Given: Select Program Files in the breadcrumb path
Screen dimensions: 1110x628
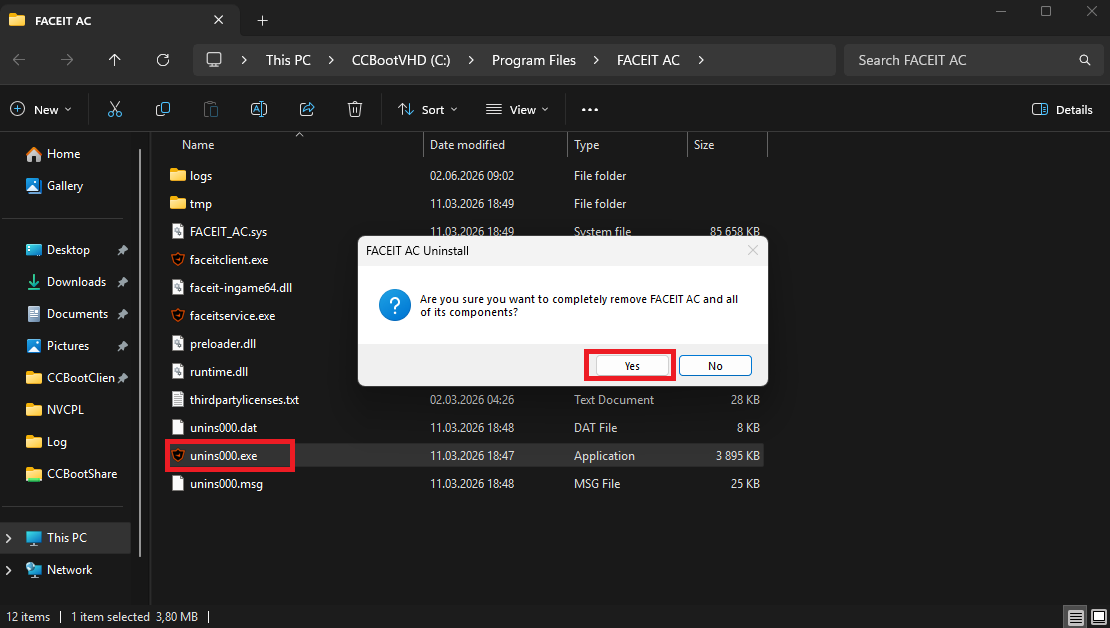Looking at the screenshot, I should click(x=534, y=60).
